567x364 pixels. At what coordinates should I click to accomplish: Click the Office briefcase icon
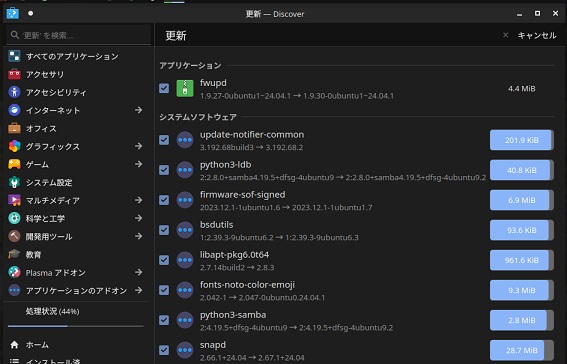click(x=14, y=128)
